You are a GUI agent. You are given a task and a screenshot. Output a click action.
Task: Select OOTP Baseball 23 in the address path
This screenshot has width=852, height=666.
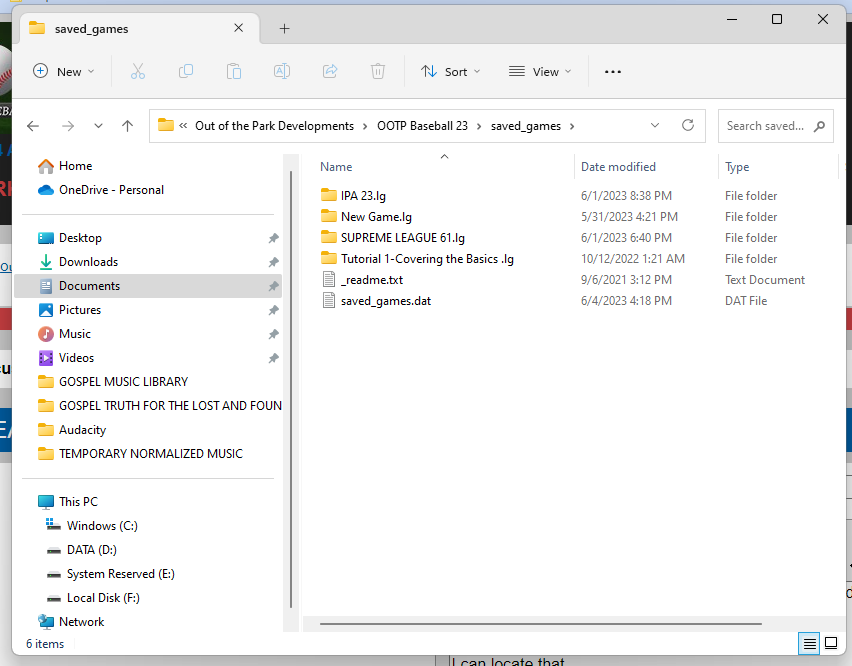pyautogui.click(x=425, y=126)
